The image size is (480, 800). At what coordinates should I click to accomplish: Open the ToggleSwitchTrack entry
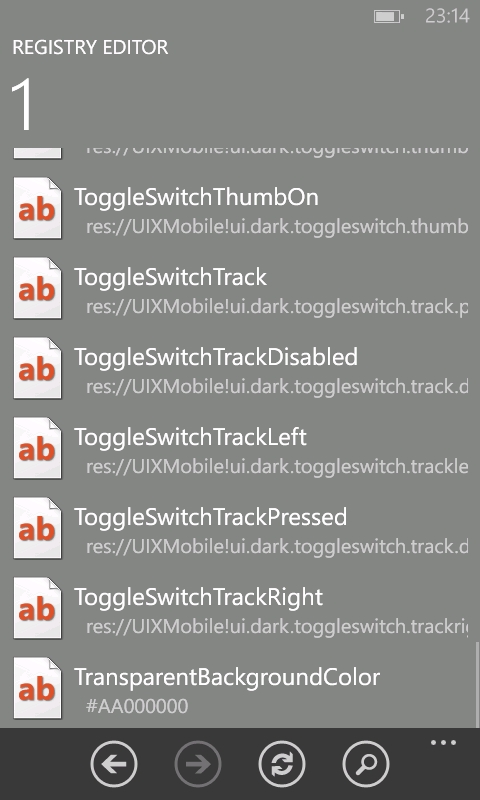pos(240,289)
